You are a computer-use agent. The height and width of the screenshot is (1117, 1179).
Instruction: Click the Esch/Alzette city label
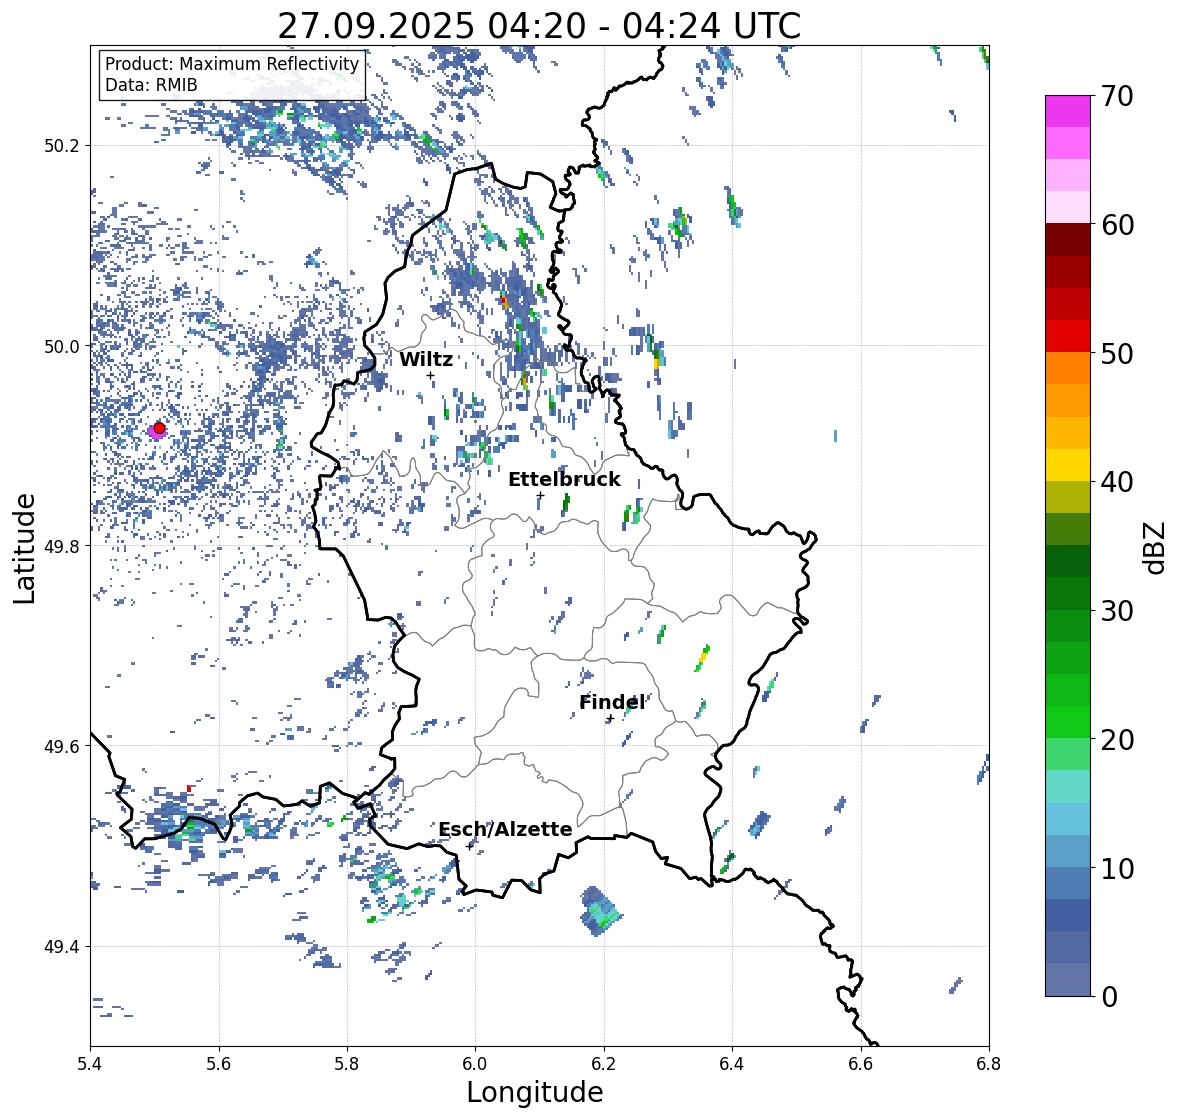[505, 829]
